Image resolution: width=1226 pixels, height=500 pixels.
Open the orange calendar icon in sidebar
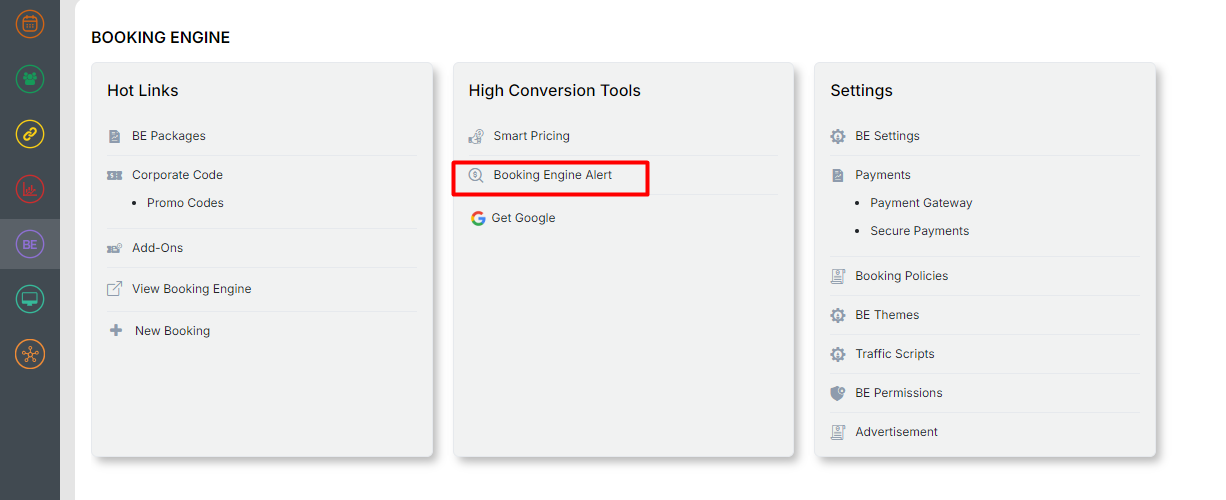tap(30, 23)
